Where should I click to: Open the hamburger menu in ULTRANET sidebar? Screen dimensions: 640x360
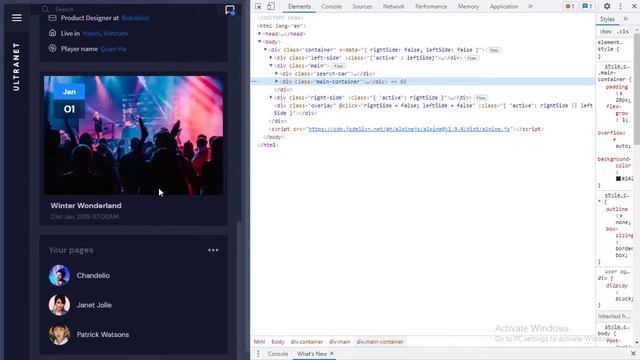[x=17, y=18]
